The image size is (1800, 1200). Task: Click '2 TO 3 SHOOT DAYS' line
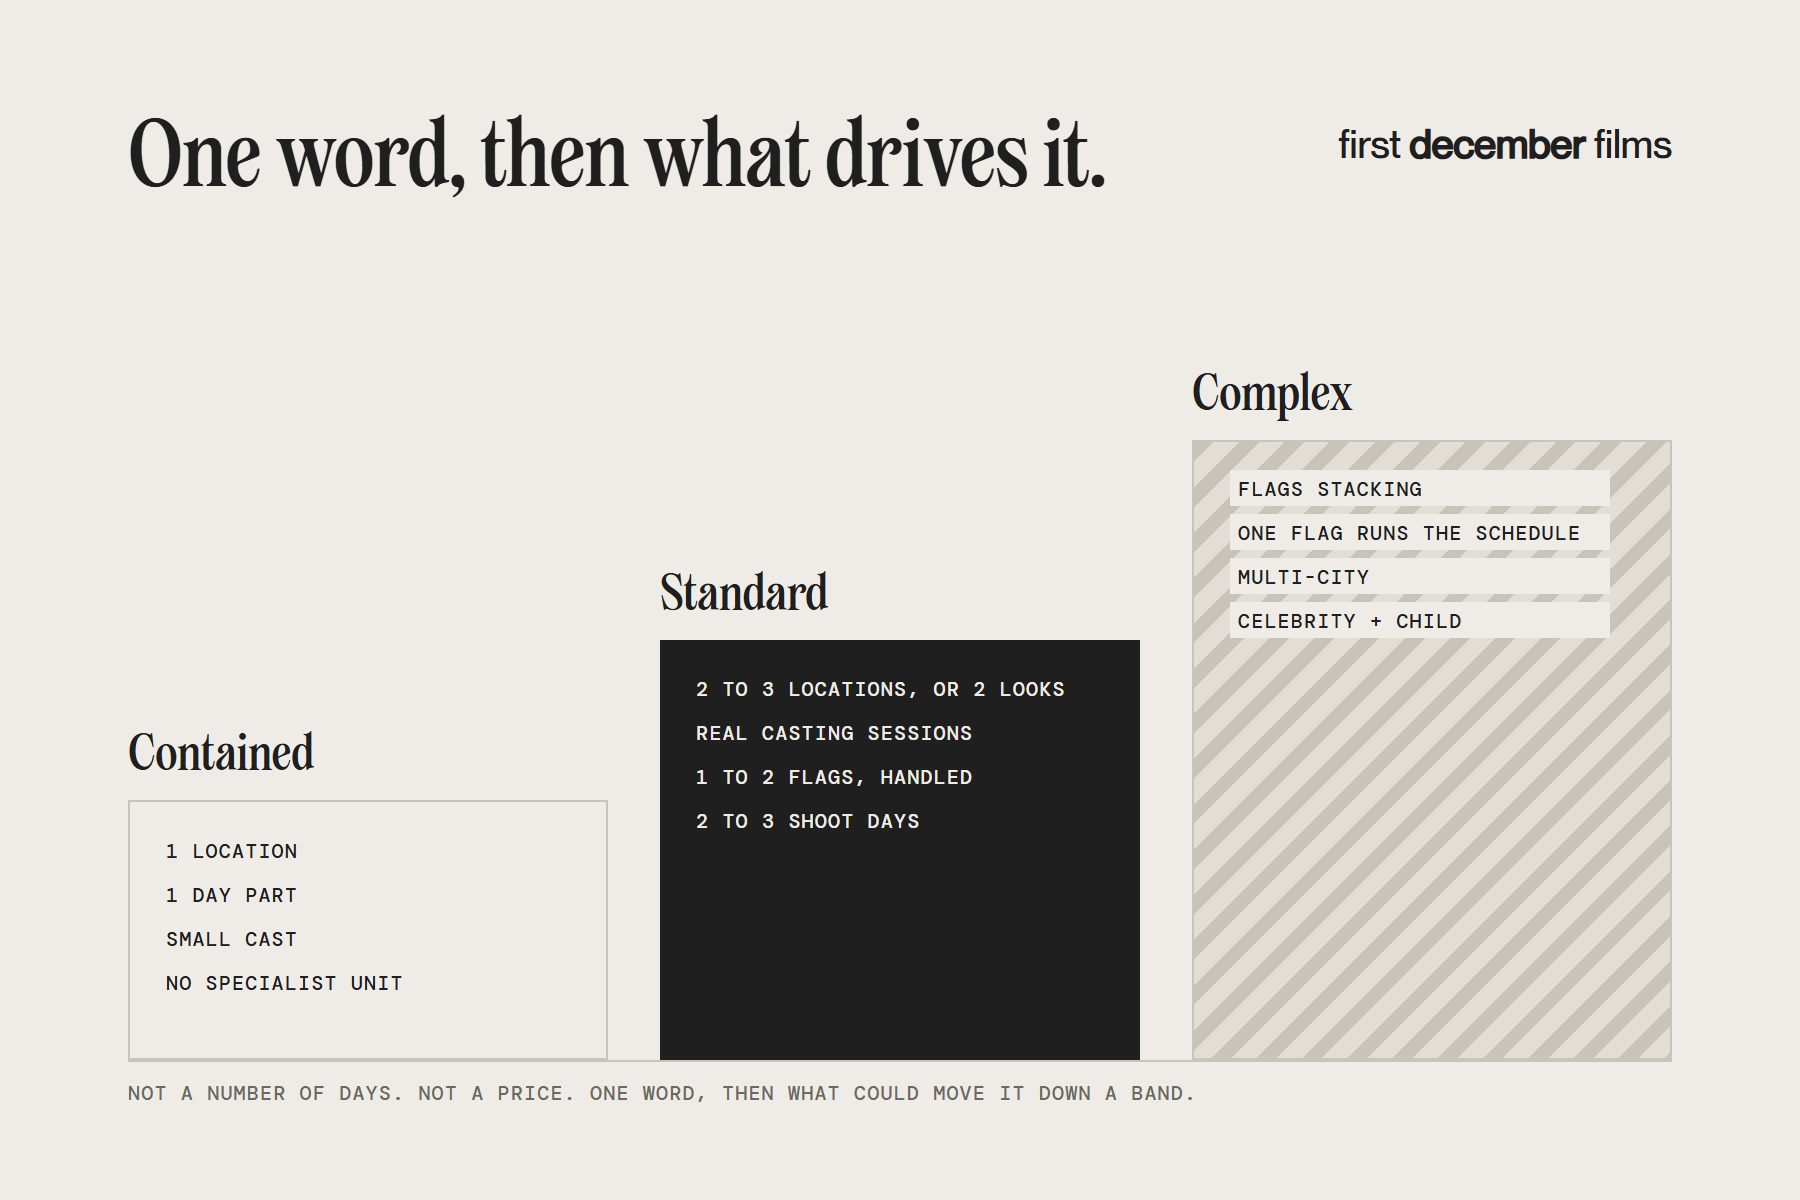click(x=808, y=821)
